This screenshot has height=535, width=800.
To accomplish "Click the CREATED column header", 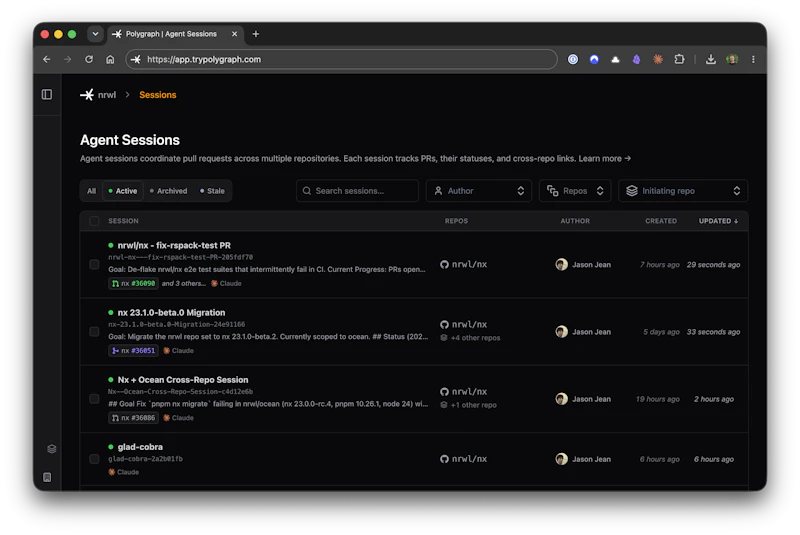I will coord(661,221).
